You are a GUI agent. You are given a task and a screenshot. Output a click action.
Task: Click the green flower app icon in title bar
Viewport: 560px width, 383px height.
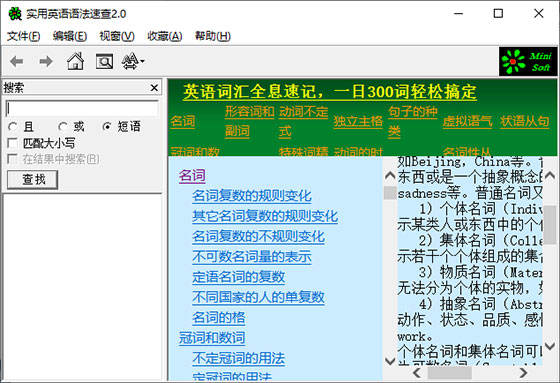15,14
